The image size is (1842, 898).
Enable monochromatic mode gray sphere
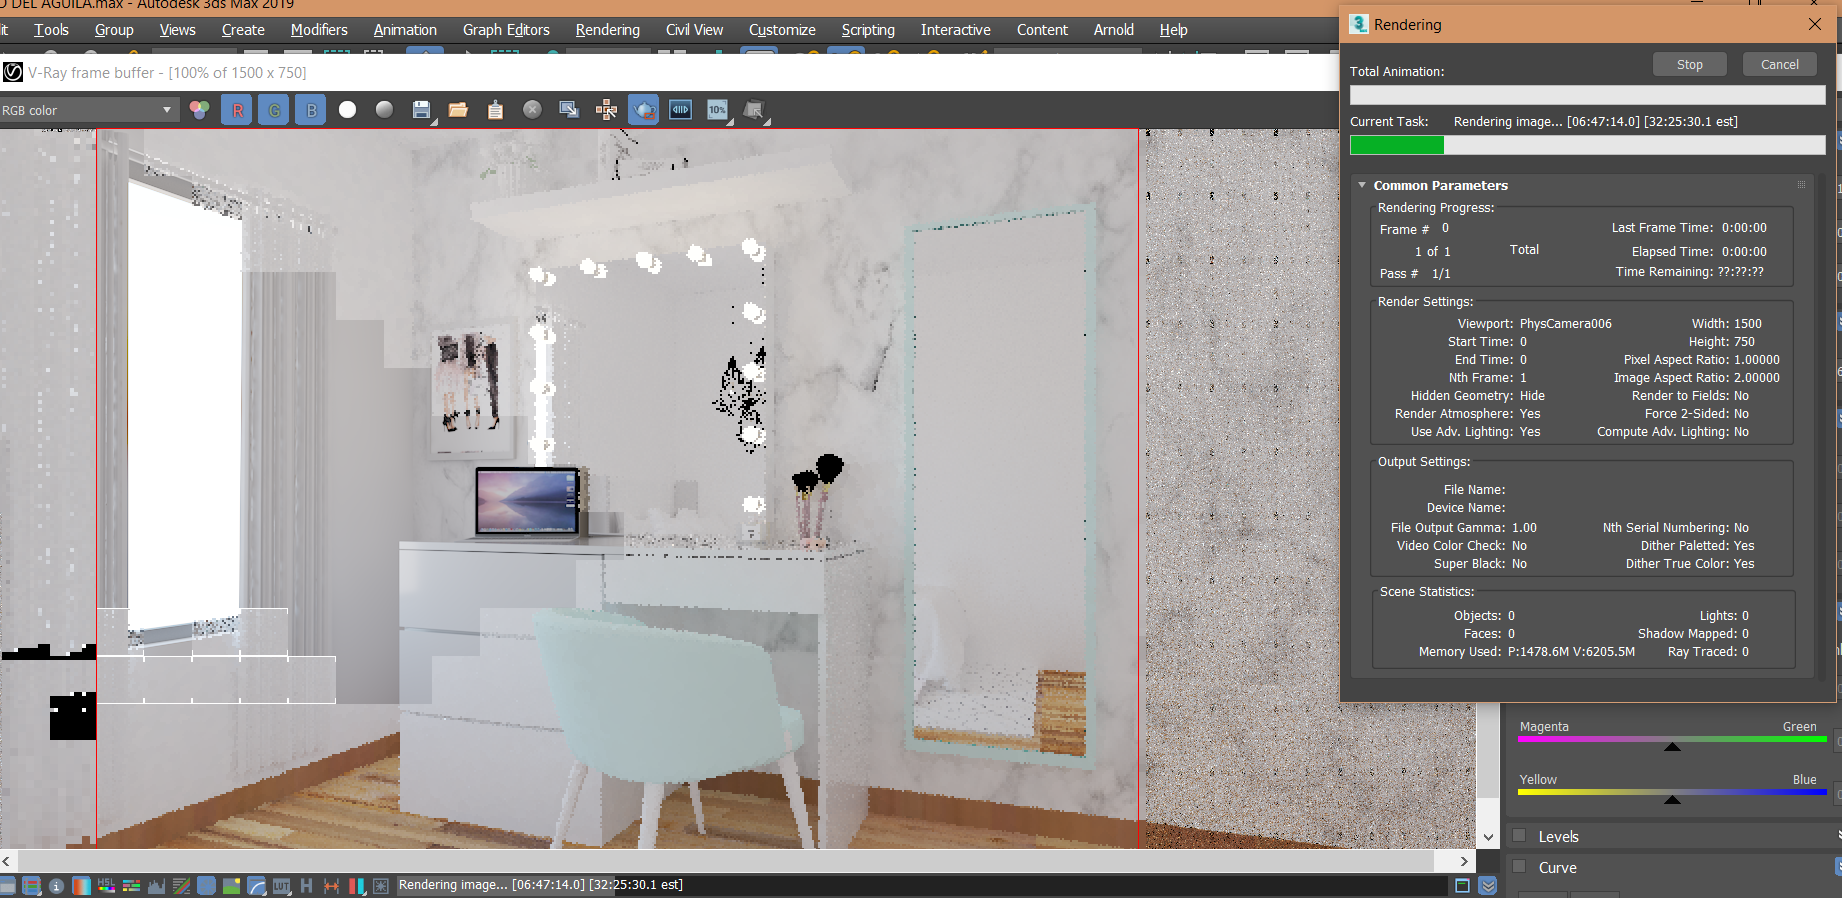[x=384, y=110]
